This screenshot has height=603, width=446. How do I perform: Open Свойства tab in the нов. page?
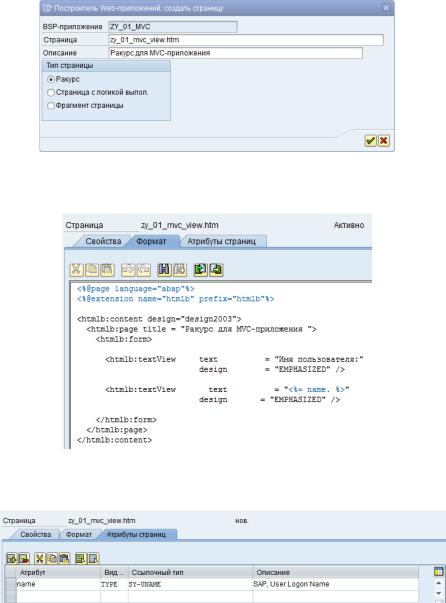(35, 535)
